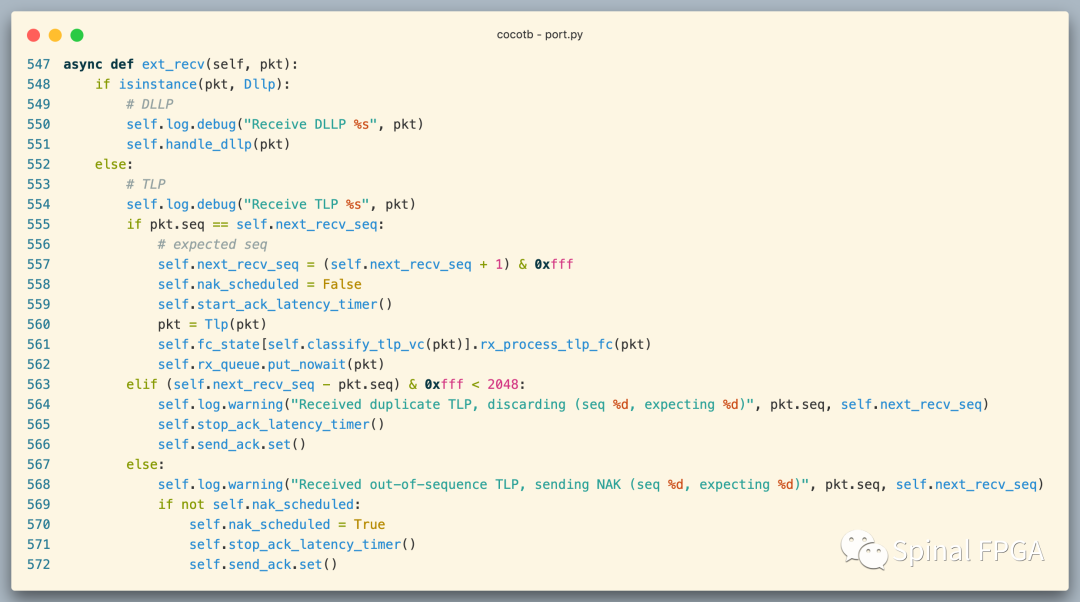Screen dimensions: 1080x602
Task: Click the green maximize window button
Action: 77,35
